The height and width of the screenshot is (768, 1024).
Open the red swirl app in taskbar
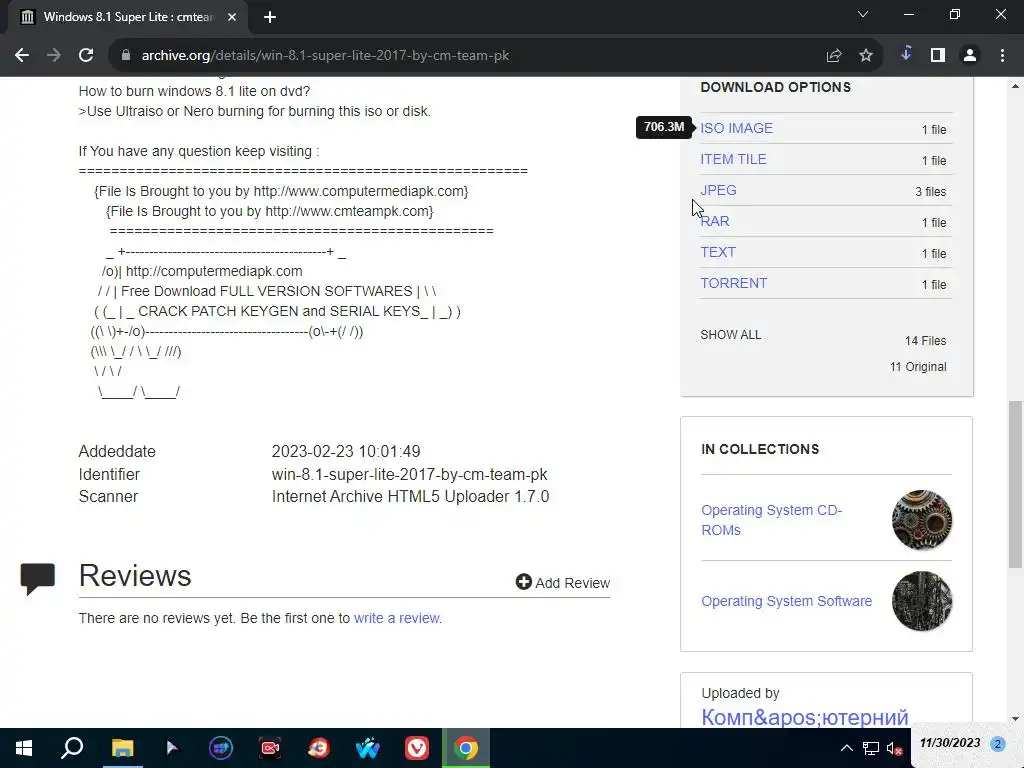click(x=319, y=748)
